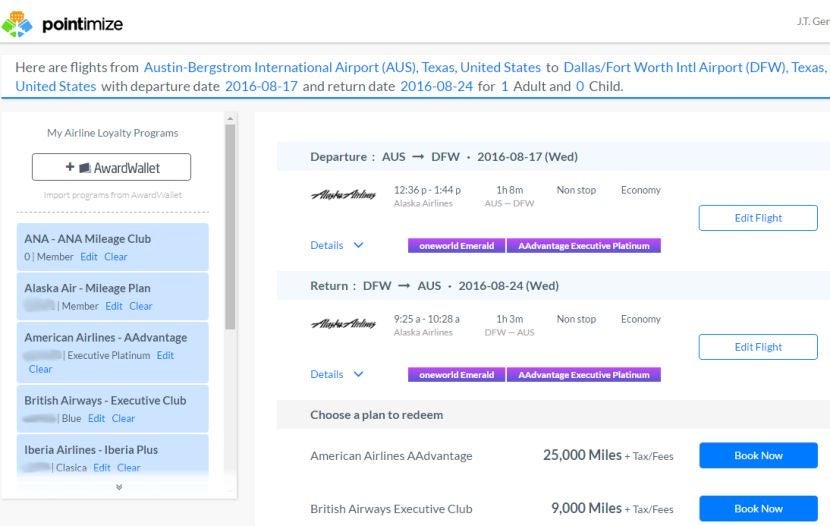Screen dimensions: 830x526
Task: Import programs with the AwardWallet button
Action: click(111, 167)
